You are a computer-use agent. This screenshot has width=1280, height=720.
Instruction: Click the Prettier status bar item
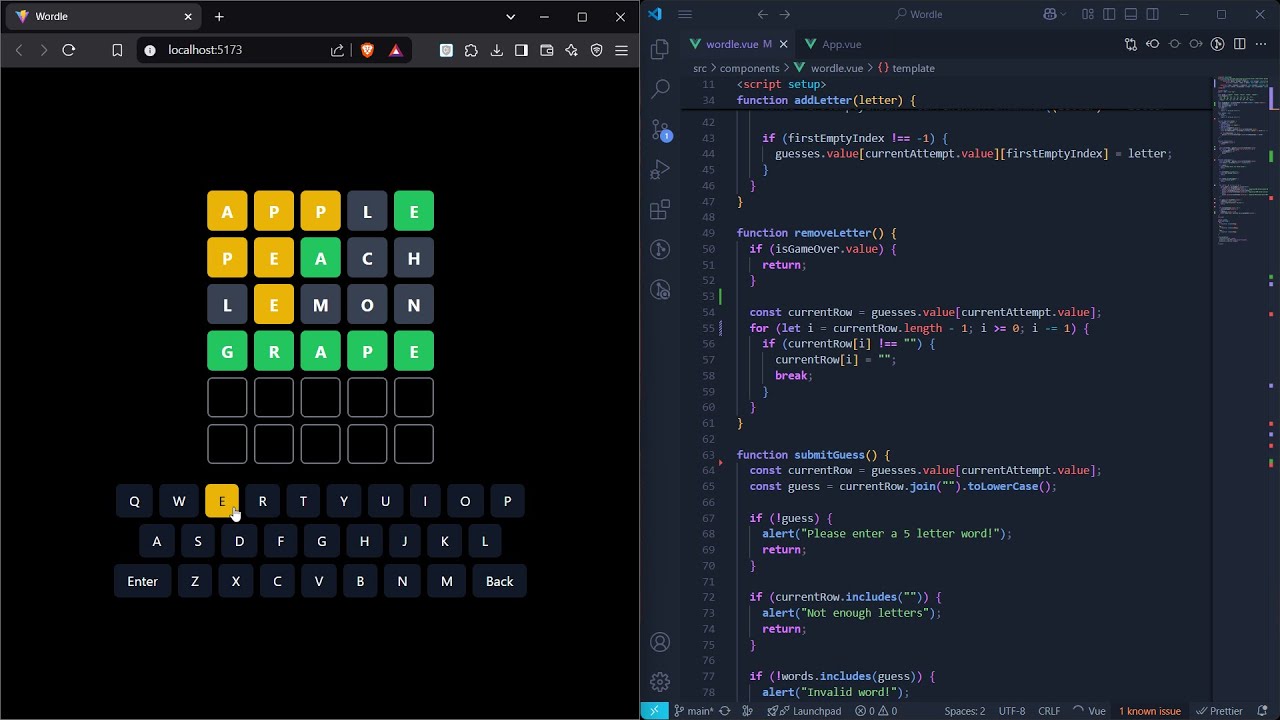tap(1219, 711)
